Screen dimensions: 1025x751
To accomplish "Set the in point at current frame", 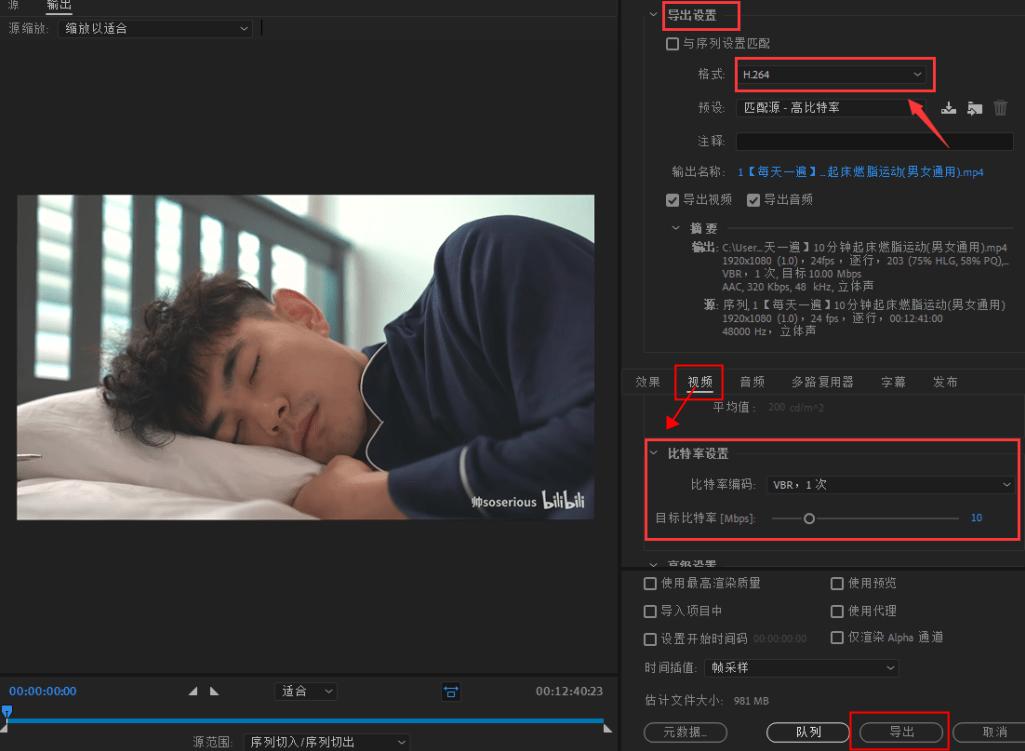I will [x=193, y=690].
